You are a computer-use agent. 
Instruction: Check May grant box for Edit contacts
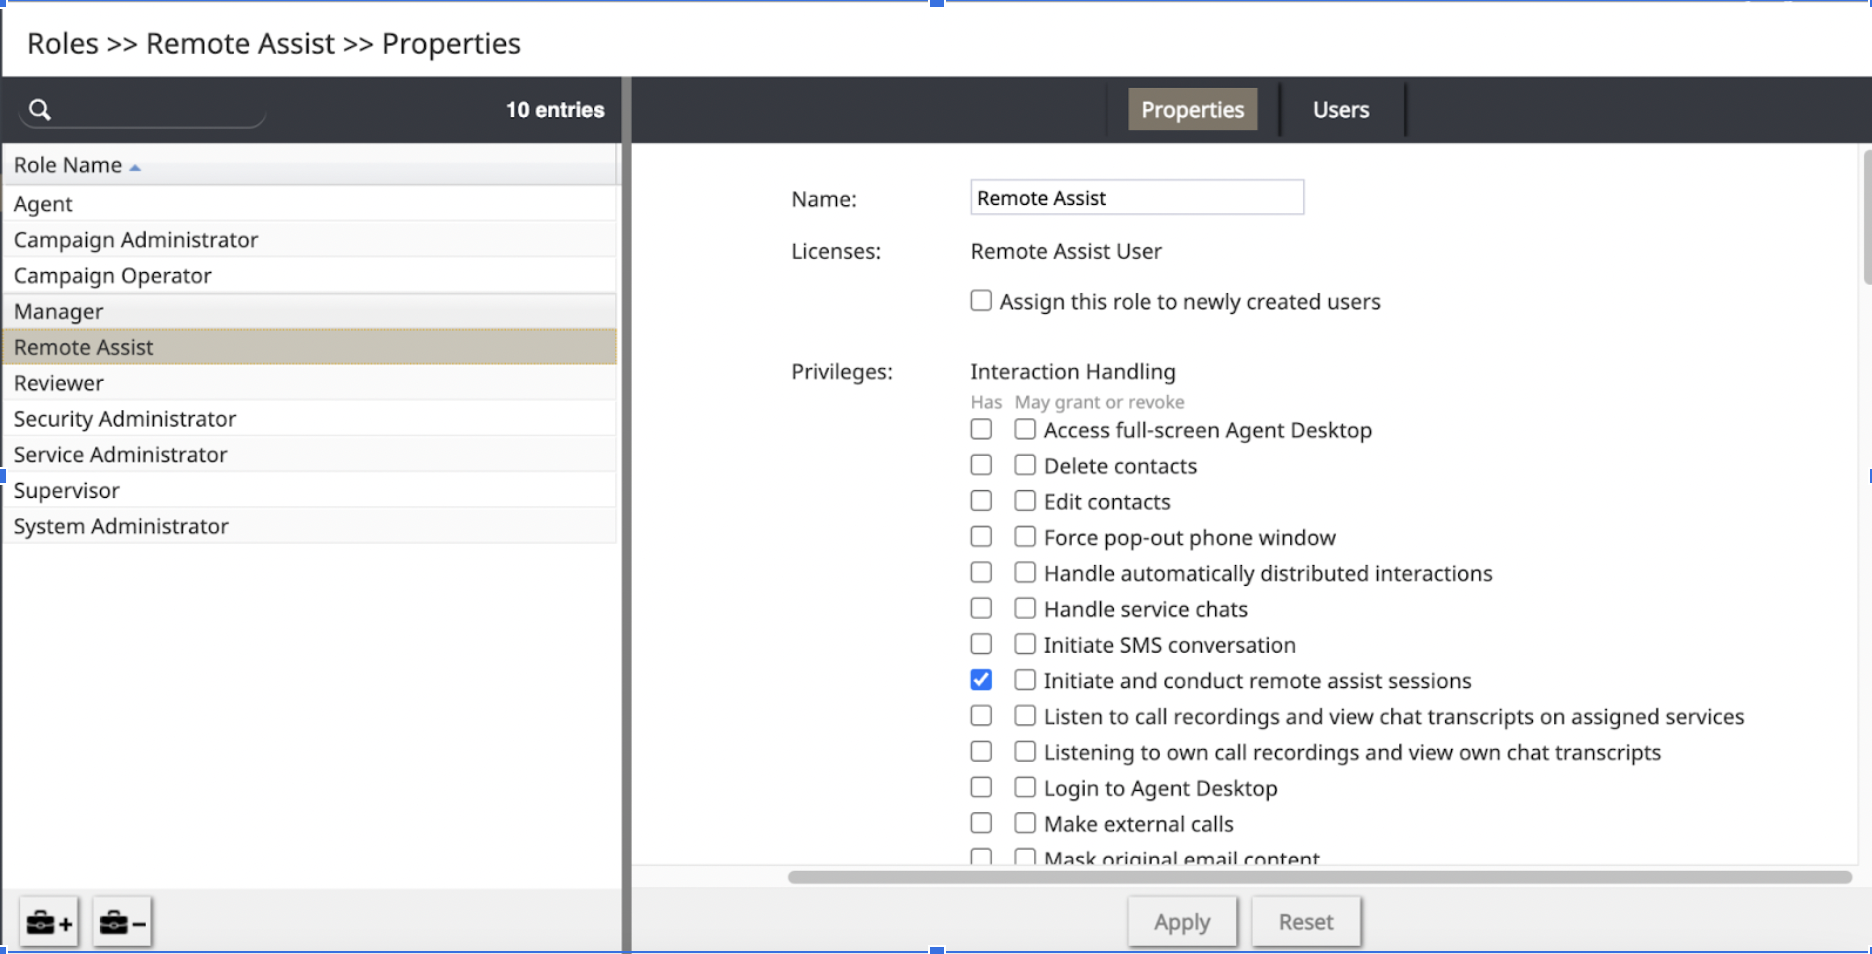point(1025,501)
